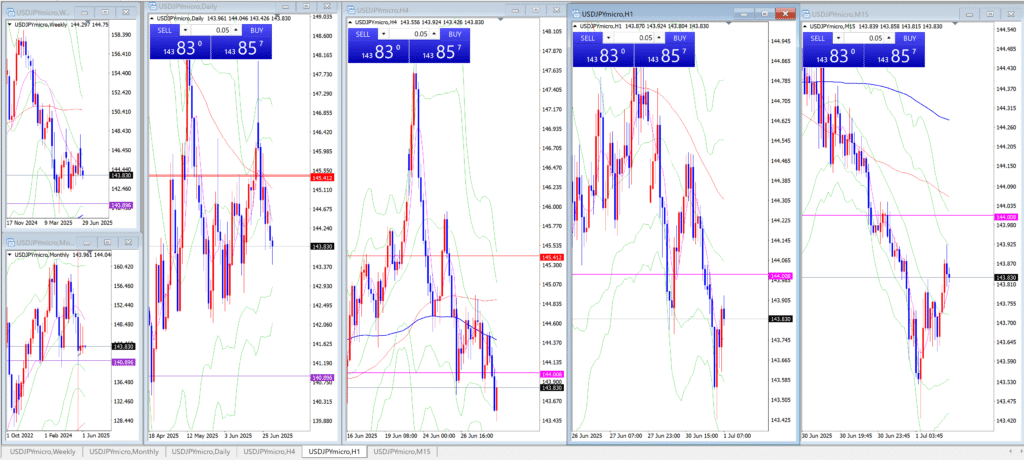Screen dimensions: 1024x460
Task: Switch to the USDJPYmicro,Daily tab
Action: tap(201, 452)
